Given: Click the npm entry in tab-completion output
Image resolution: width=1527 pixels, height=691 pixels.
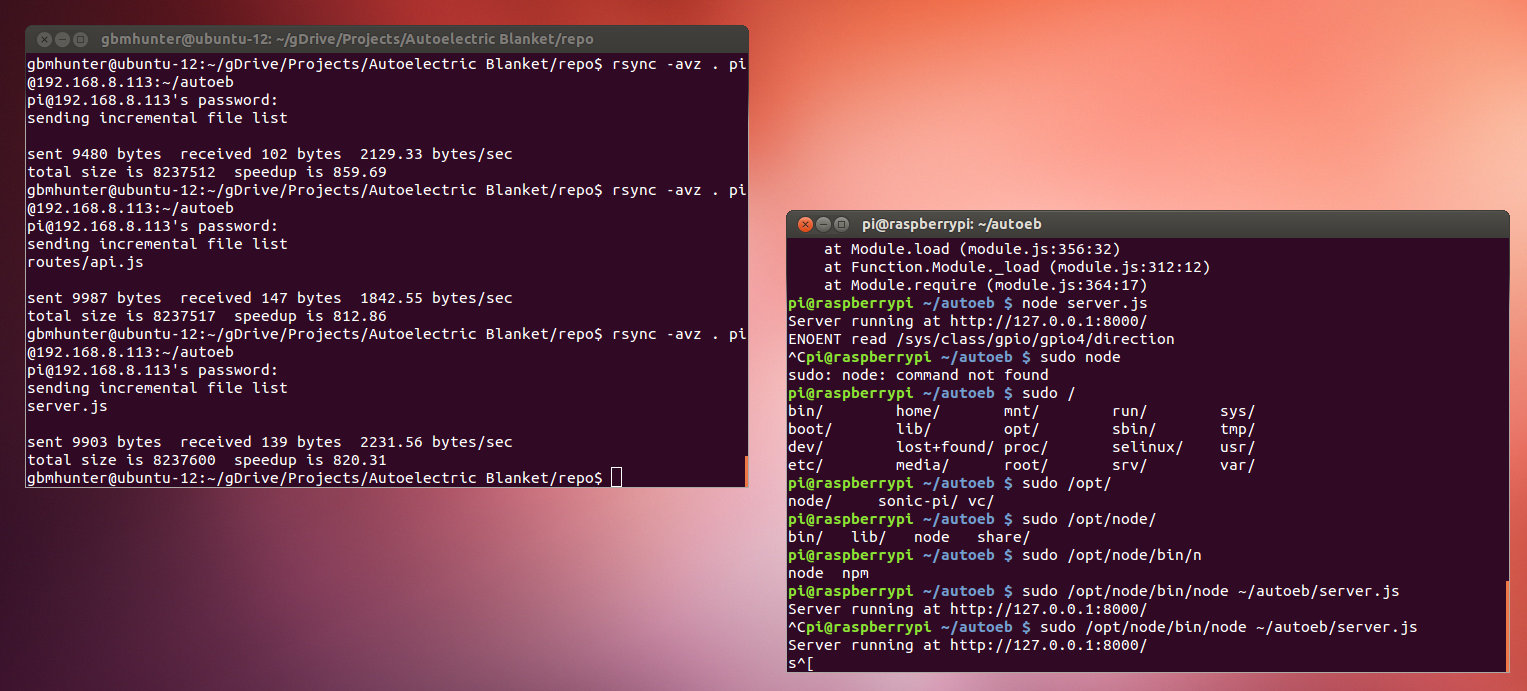Looking at the screenshot, I should (x=855, y=573).
